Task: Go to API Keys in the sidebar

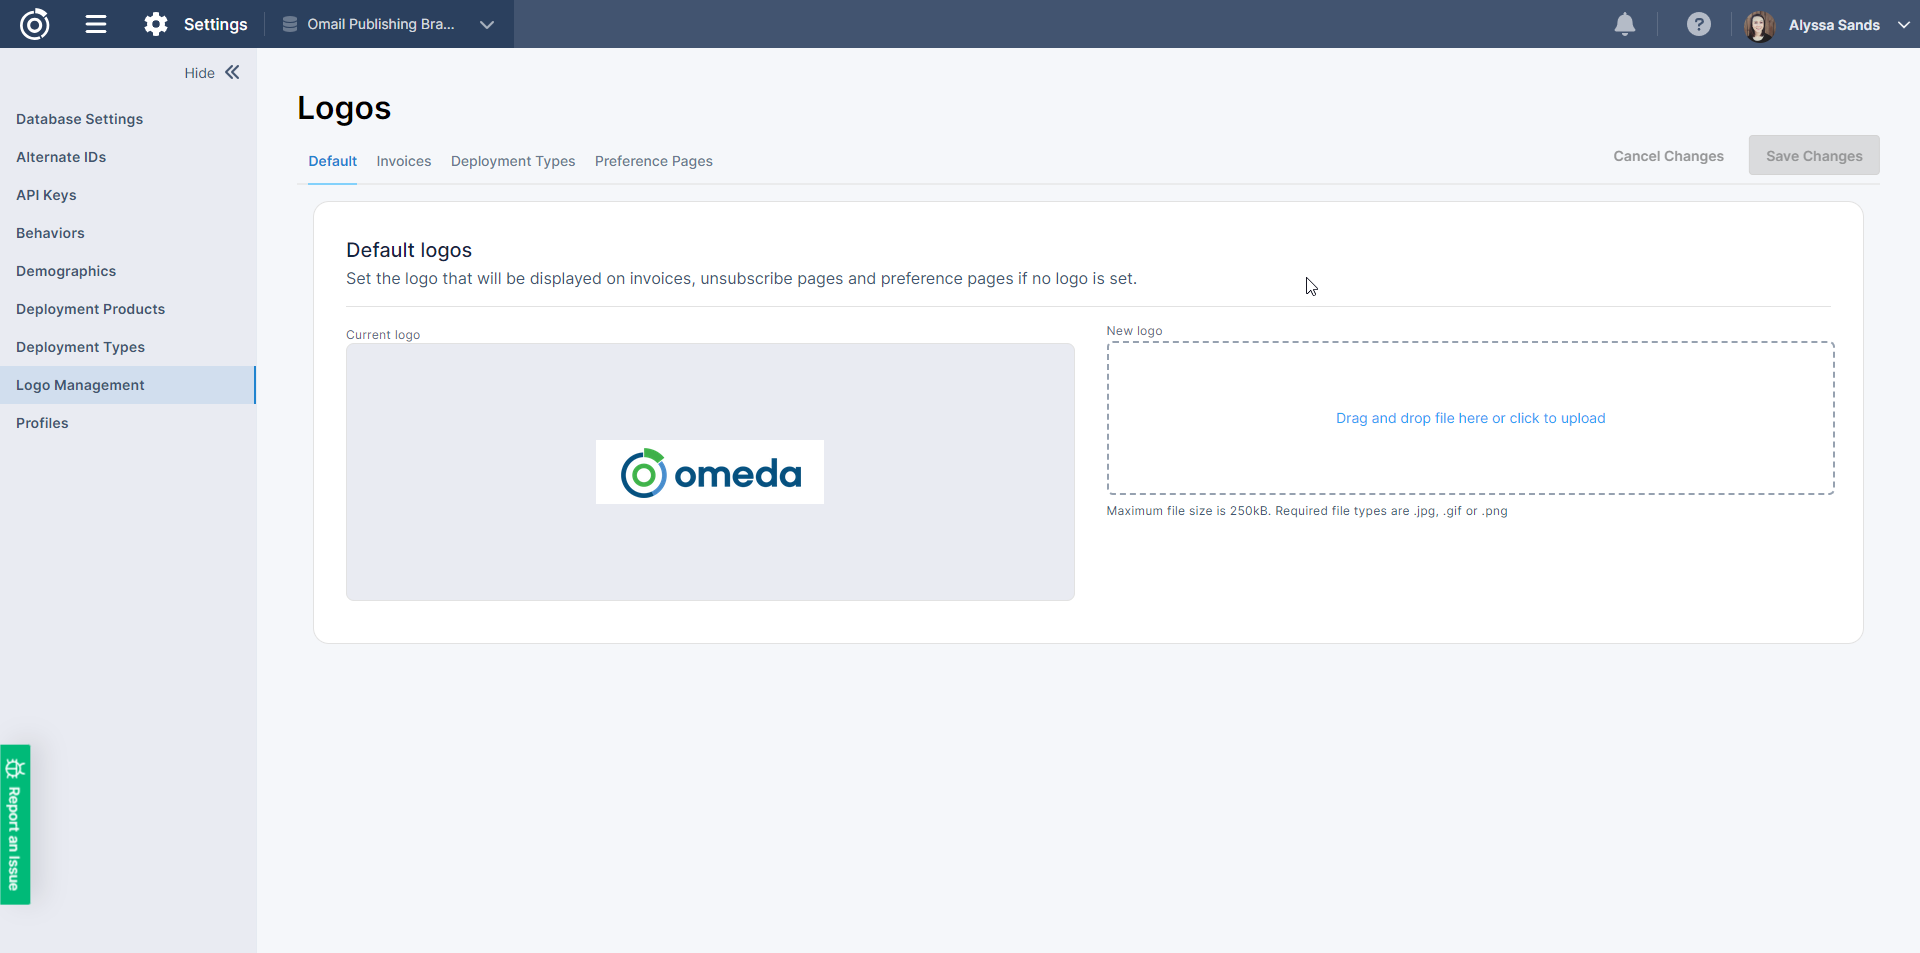Action: pos(46,195)
